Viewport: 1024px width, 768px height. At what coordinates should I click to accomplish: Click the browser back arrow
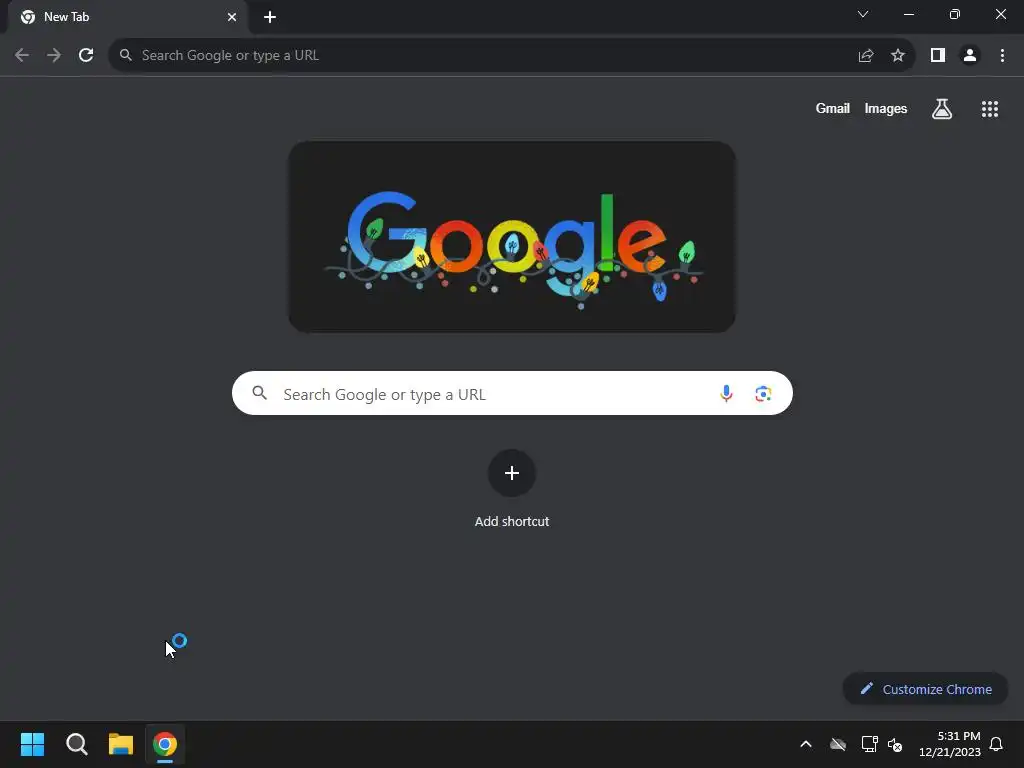pyautogui.click(x=22, y=56)
